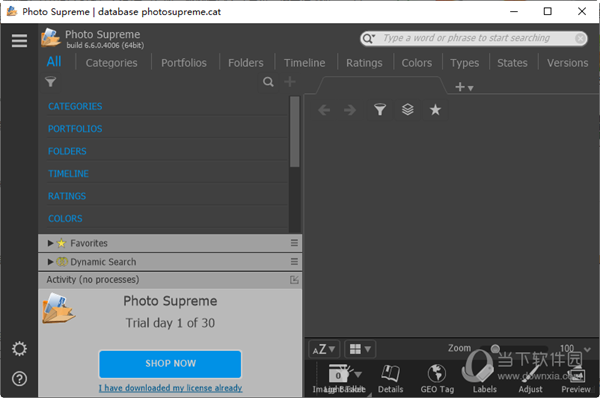
Task: Click the catalog panel search magnifier
Action: click(x=268, y=82)
